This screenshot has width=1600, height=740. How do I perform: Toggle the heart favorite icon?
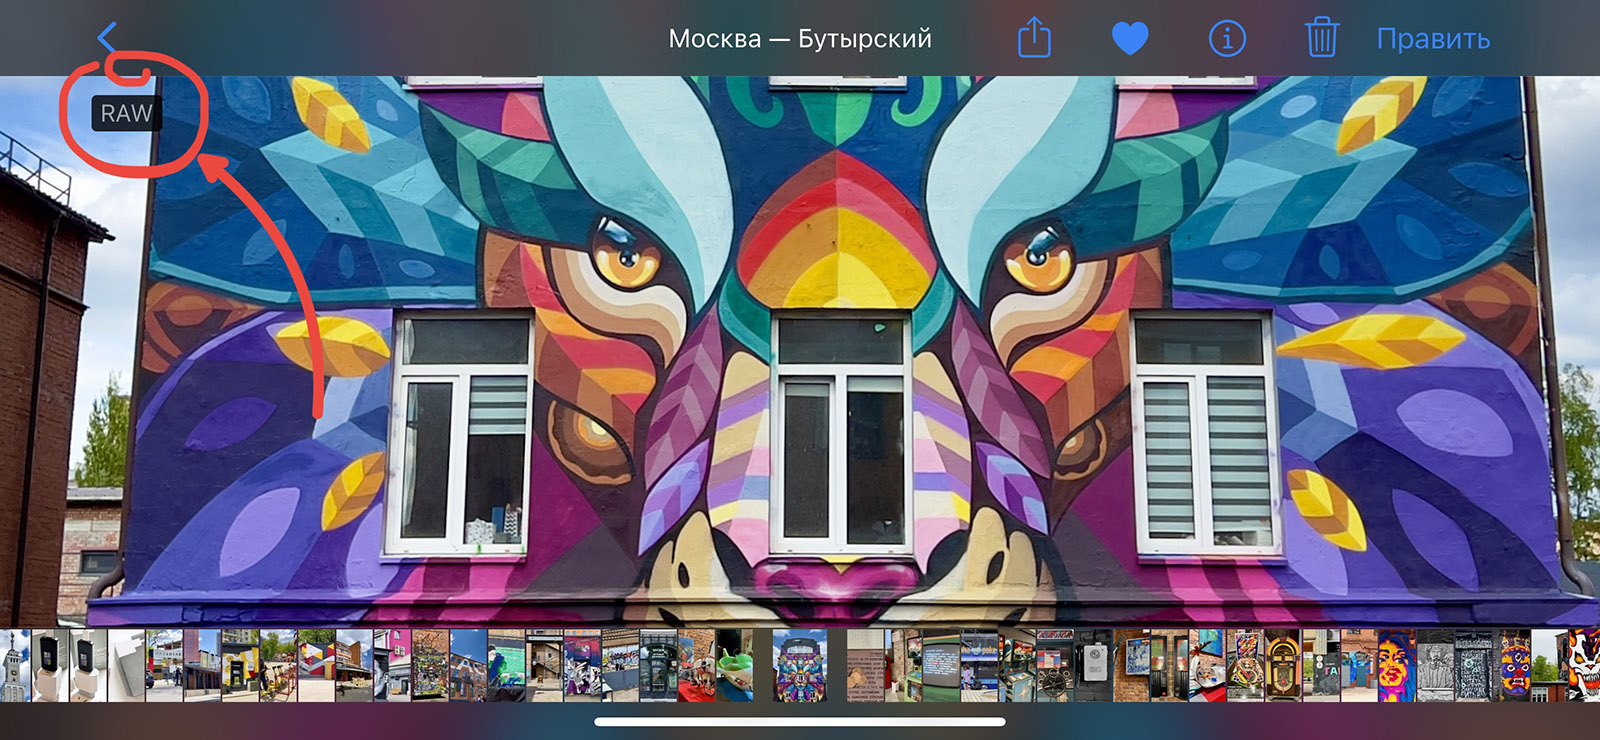pos(1130,39)
